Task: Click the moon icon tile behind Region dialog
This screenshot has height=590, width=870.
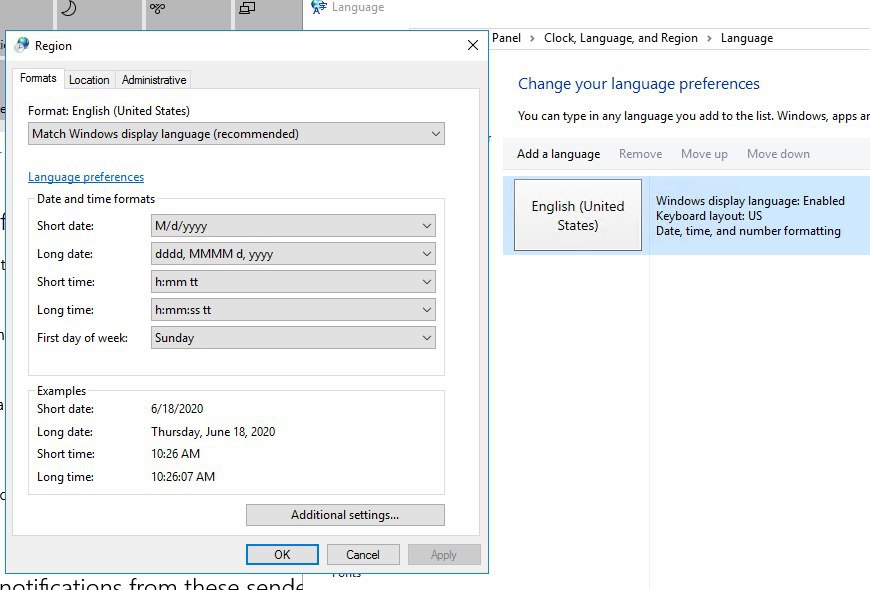Action: [68, 8]
